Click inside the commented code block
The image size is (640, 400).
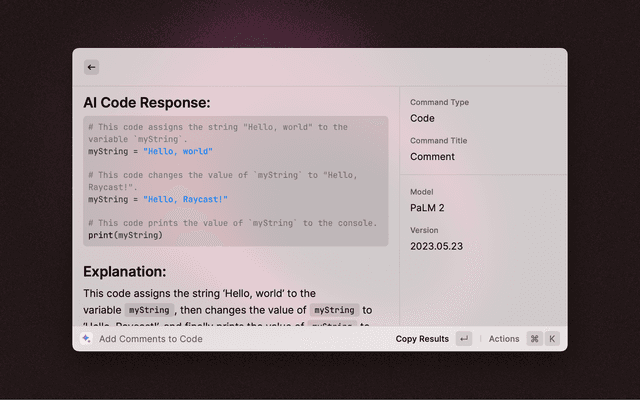[x=236, y=182]
